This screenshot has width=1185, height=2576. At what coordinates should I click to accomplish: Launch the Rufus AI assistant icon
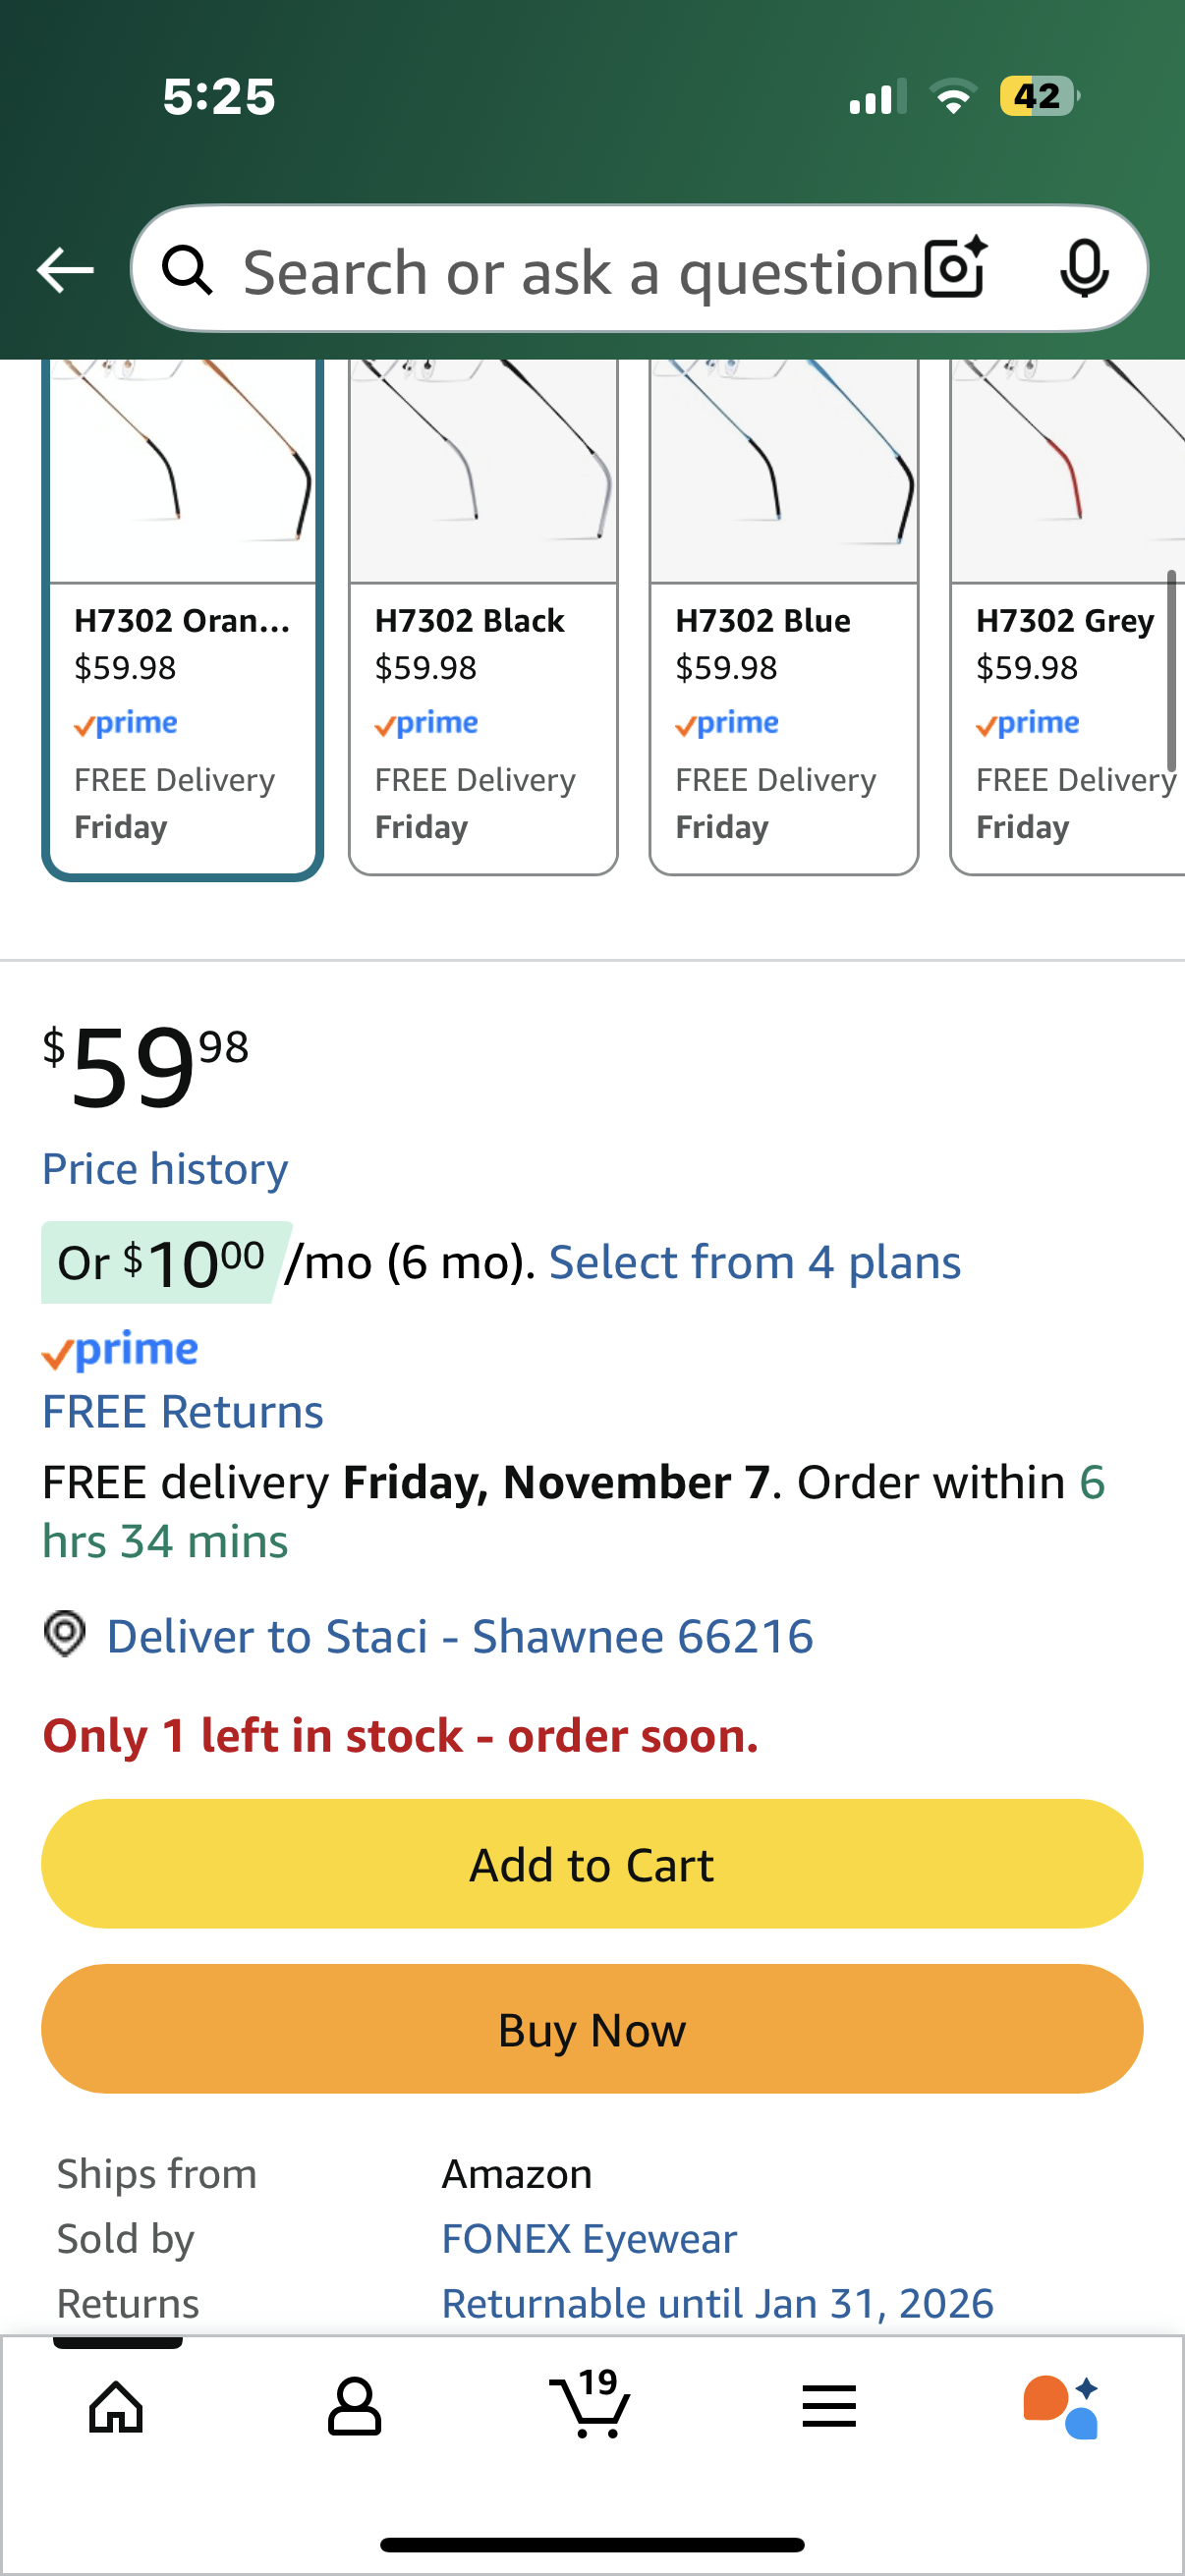1061,2406
